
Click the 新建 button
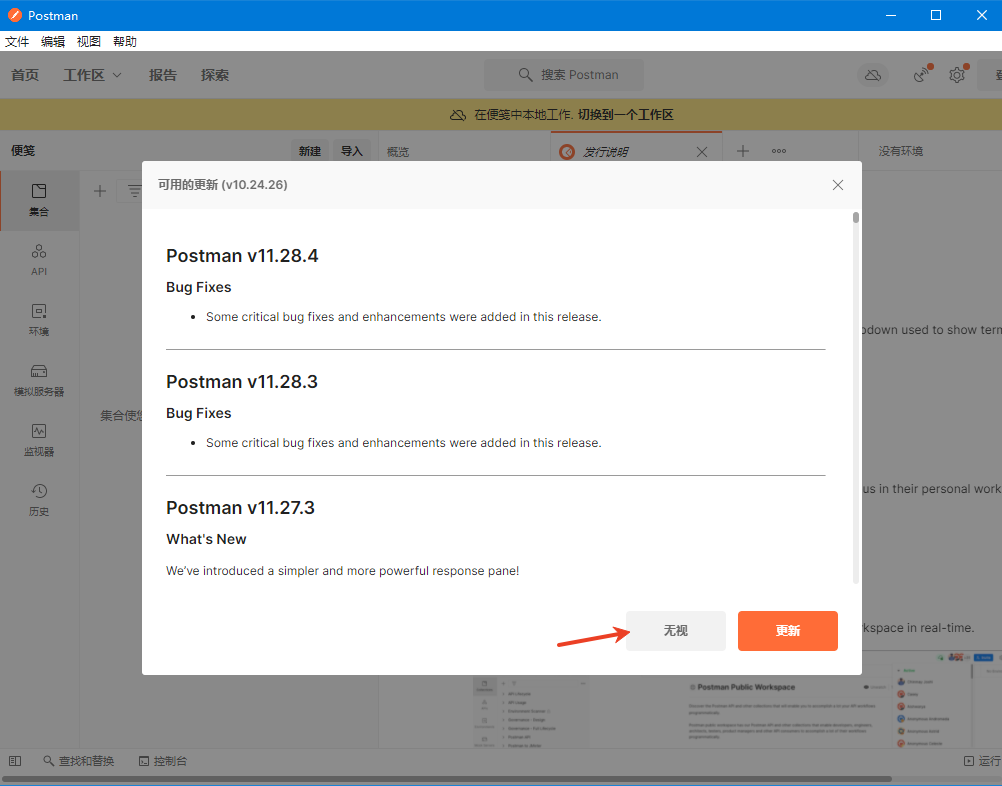(x=310, y=151)
